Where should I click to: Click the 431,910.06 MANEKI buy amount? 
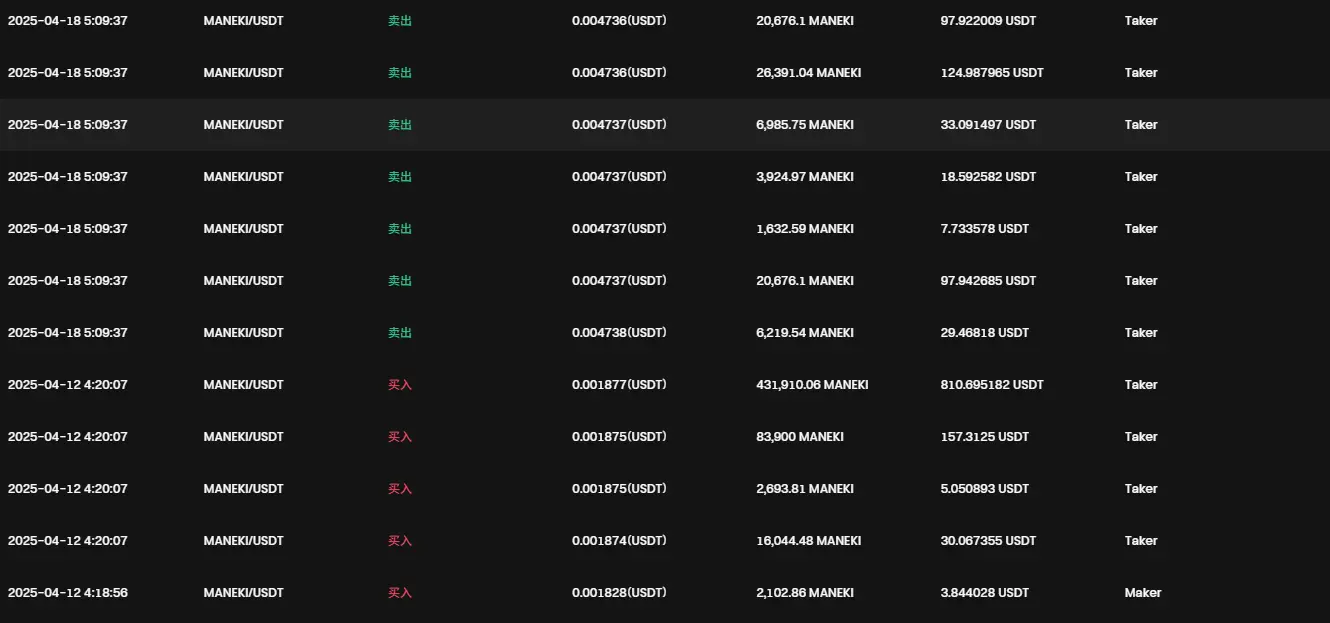point(812,385)
